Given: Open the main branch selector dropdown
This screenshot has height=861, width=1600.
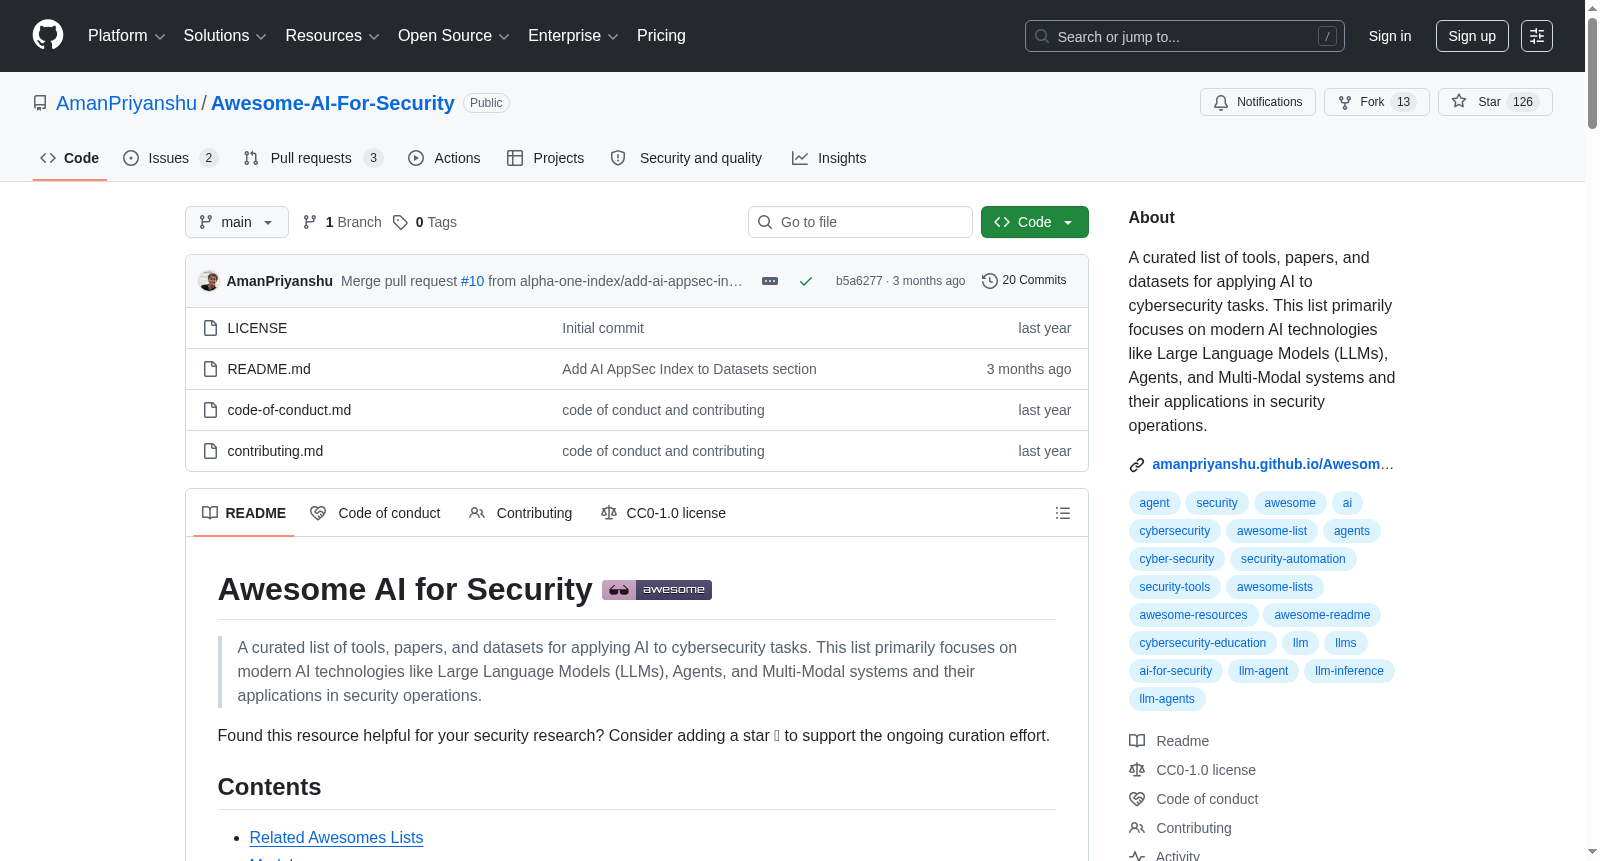Looking at the screenshot, I should pos(237,222).
